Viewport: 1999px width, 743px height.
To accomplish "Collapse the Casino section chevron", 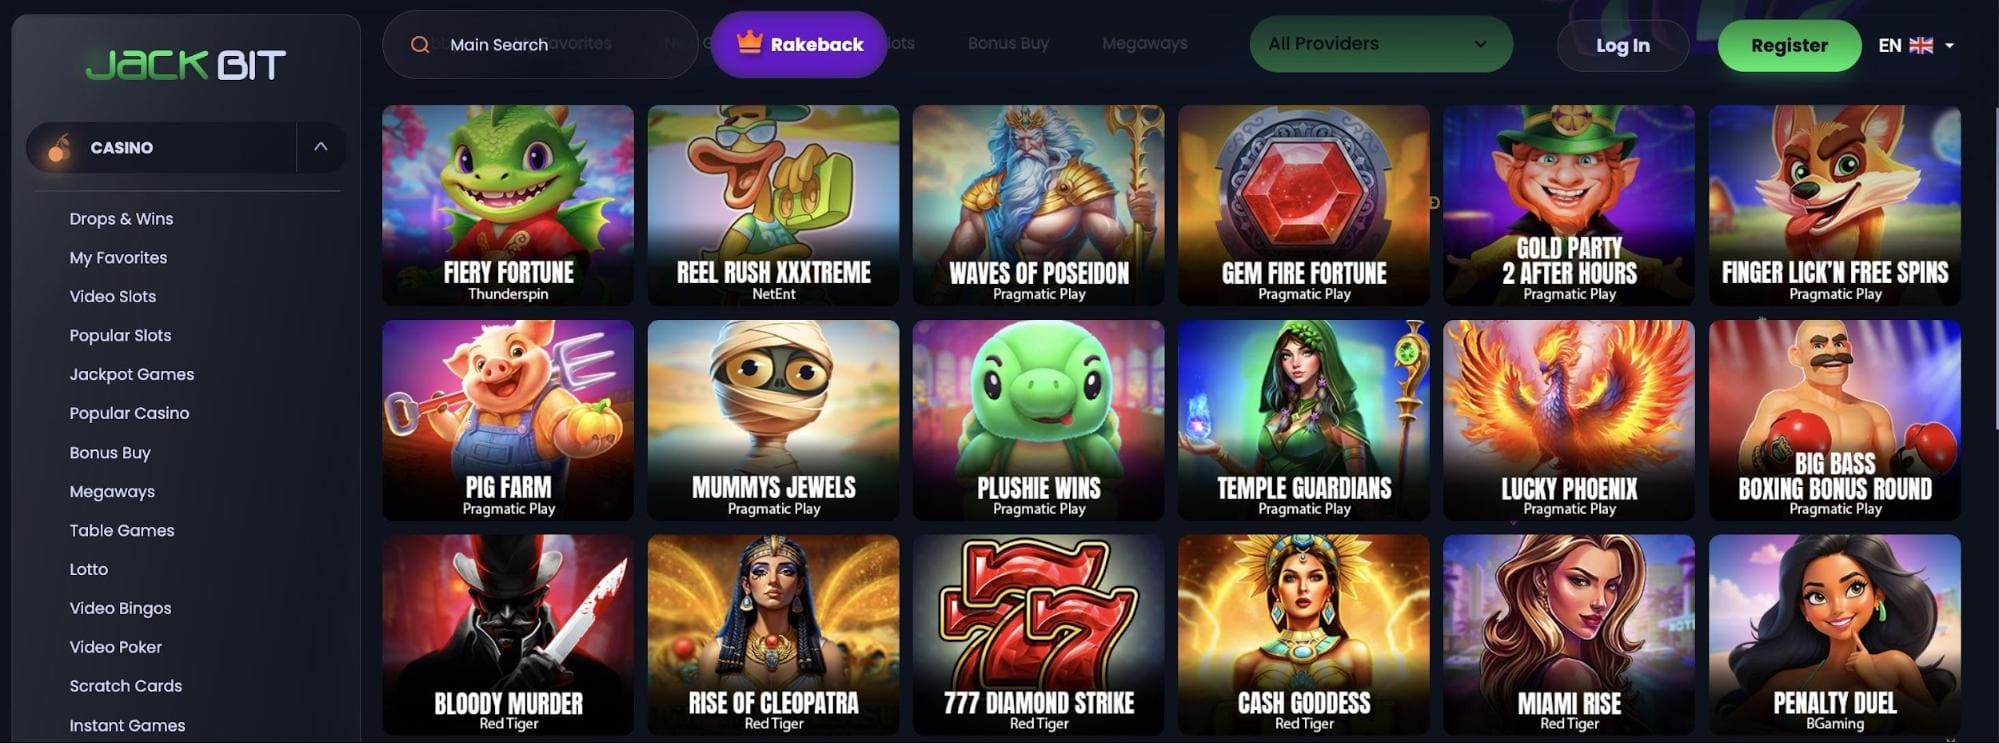I will [321, 147].
